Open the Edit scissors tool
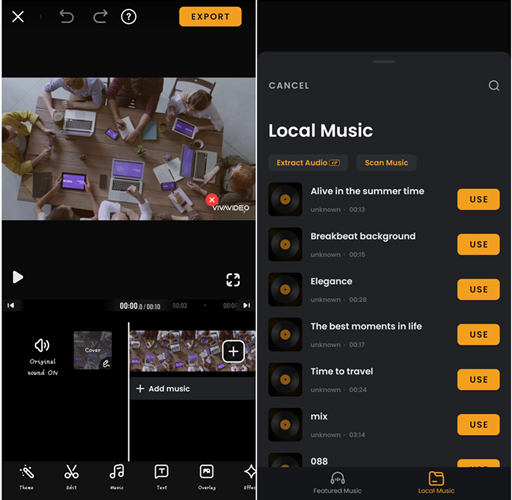Image resolution: width=512 pixels, height=500 pixels. coord(71,477)
